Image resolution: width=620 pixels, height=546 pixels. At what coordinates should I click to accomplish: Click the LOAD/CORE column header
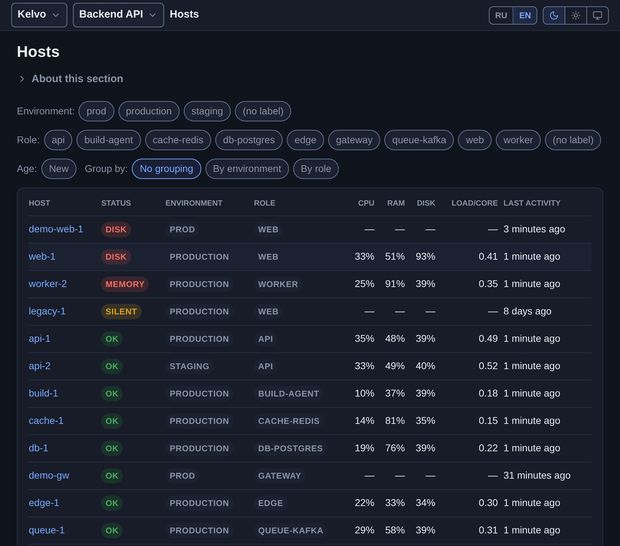[474, 203]
